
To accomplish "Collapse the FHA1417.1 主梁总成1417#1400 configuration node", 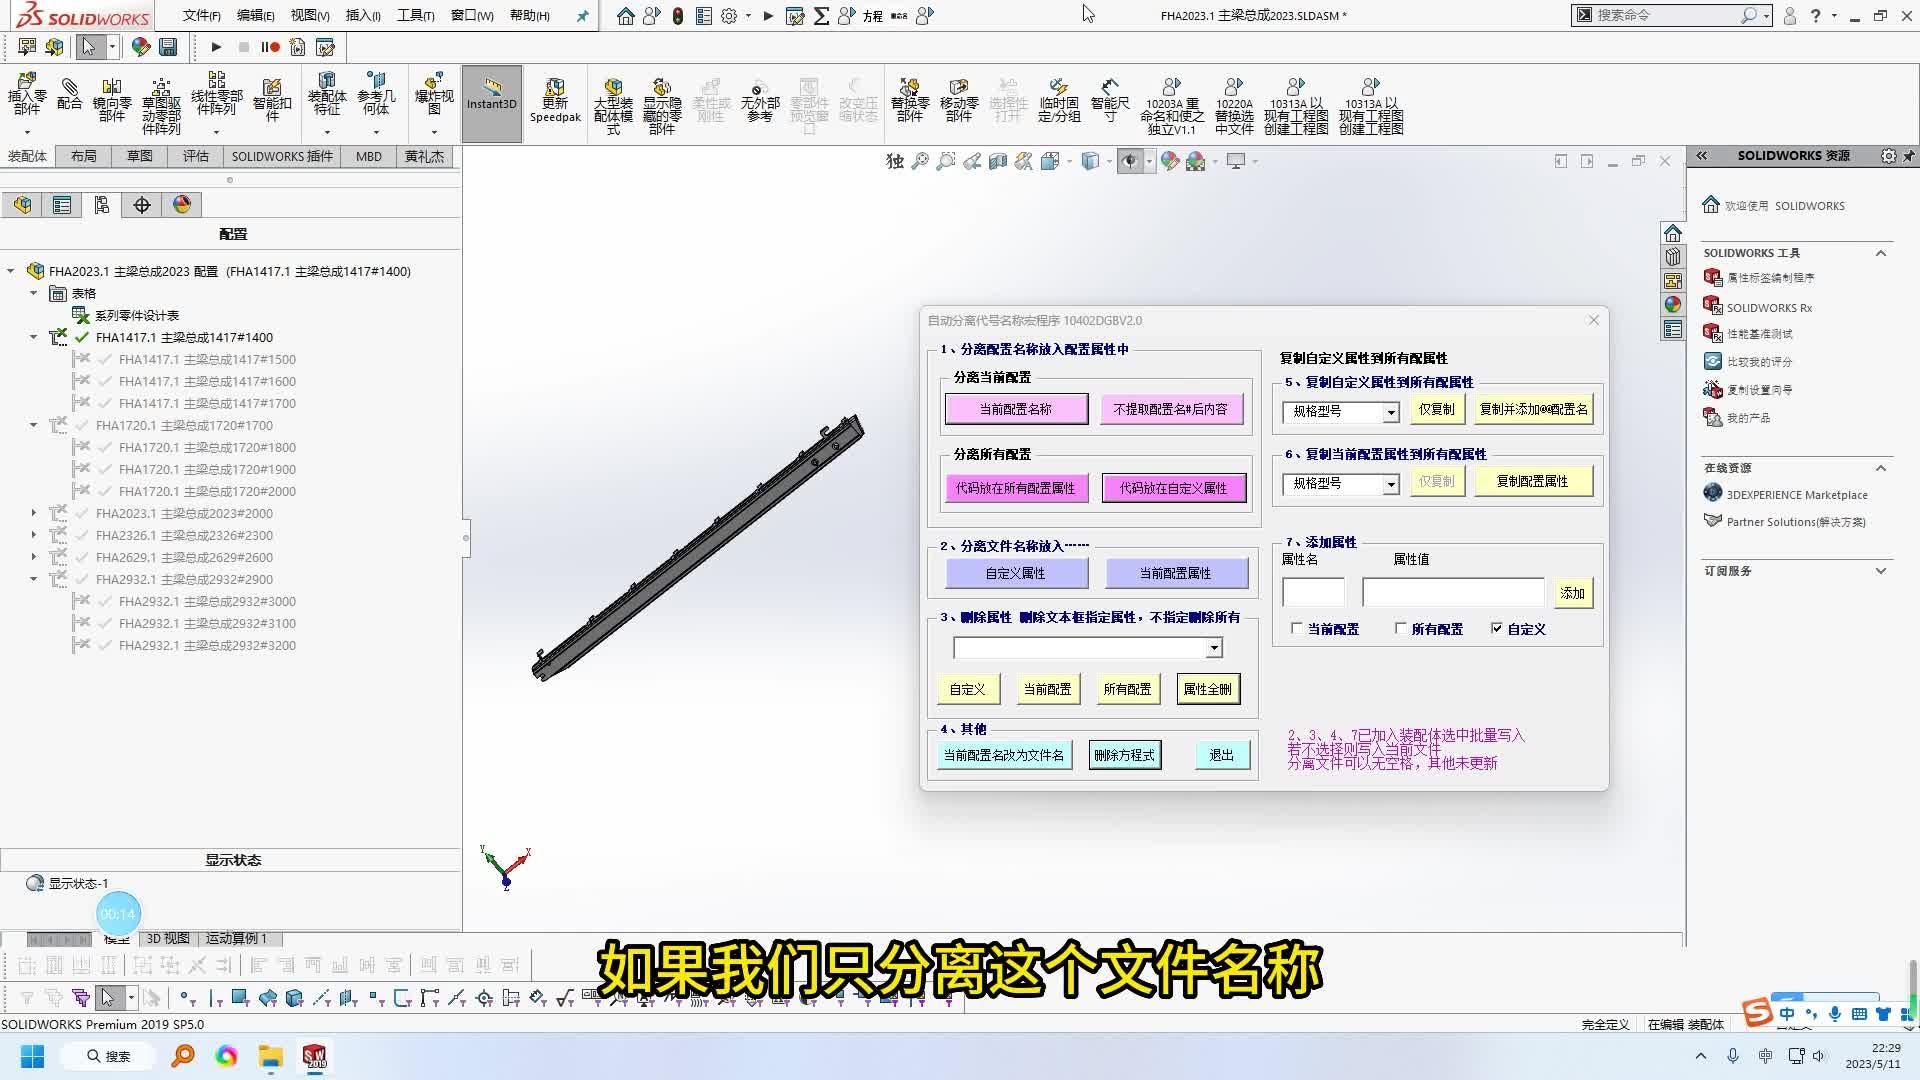I will 33,338.
